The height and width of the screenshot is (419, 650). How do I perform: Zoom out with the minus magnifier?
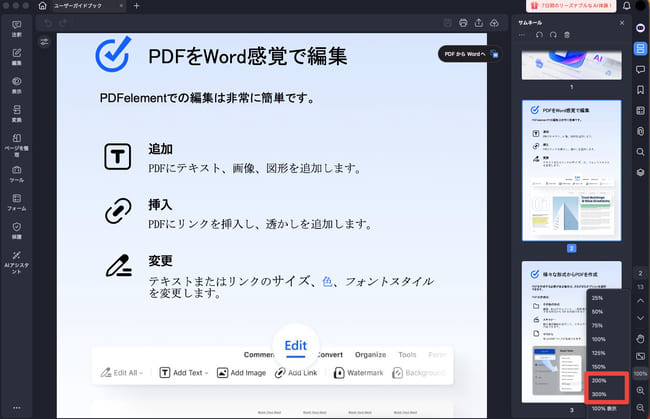[640, 408]
